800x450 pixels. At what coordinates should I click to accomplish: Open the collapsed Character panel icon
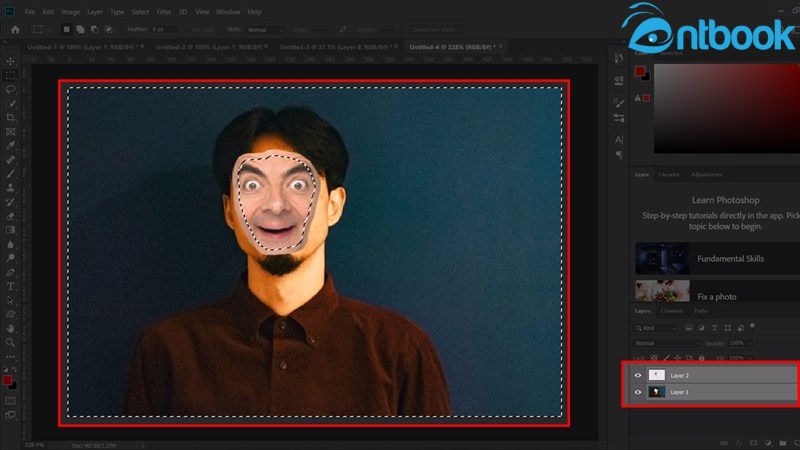click(619, 140)
